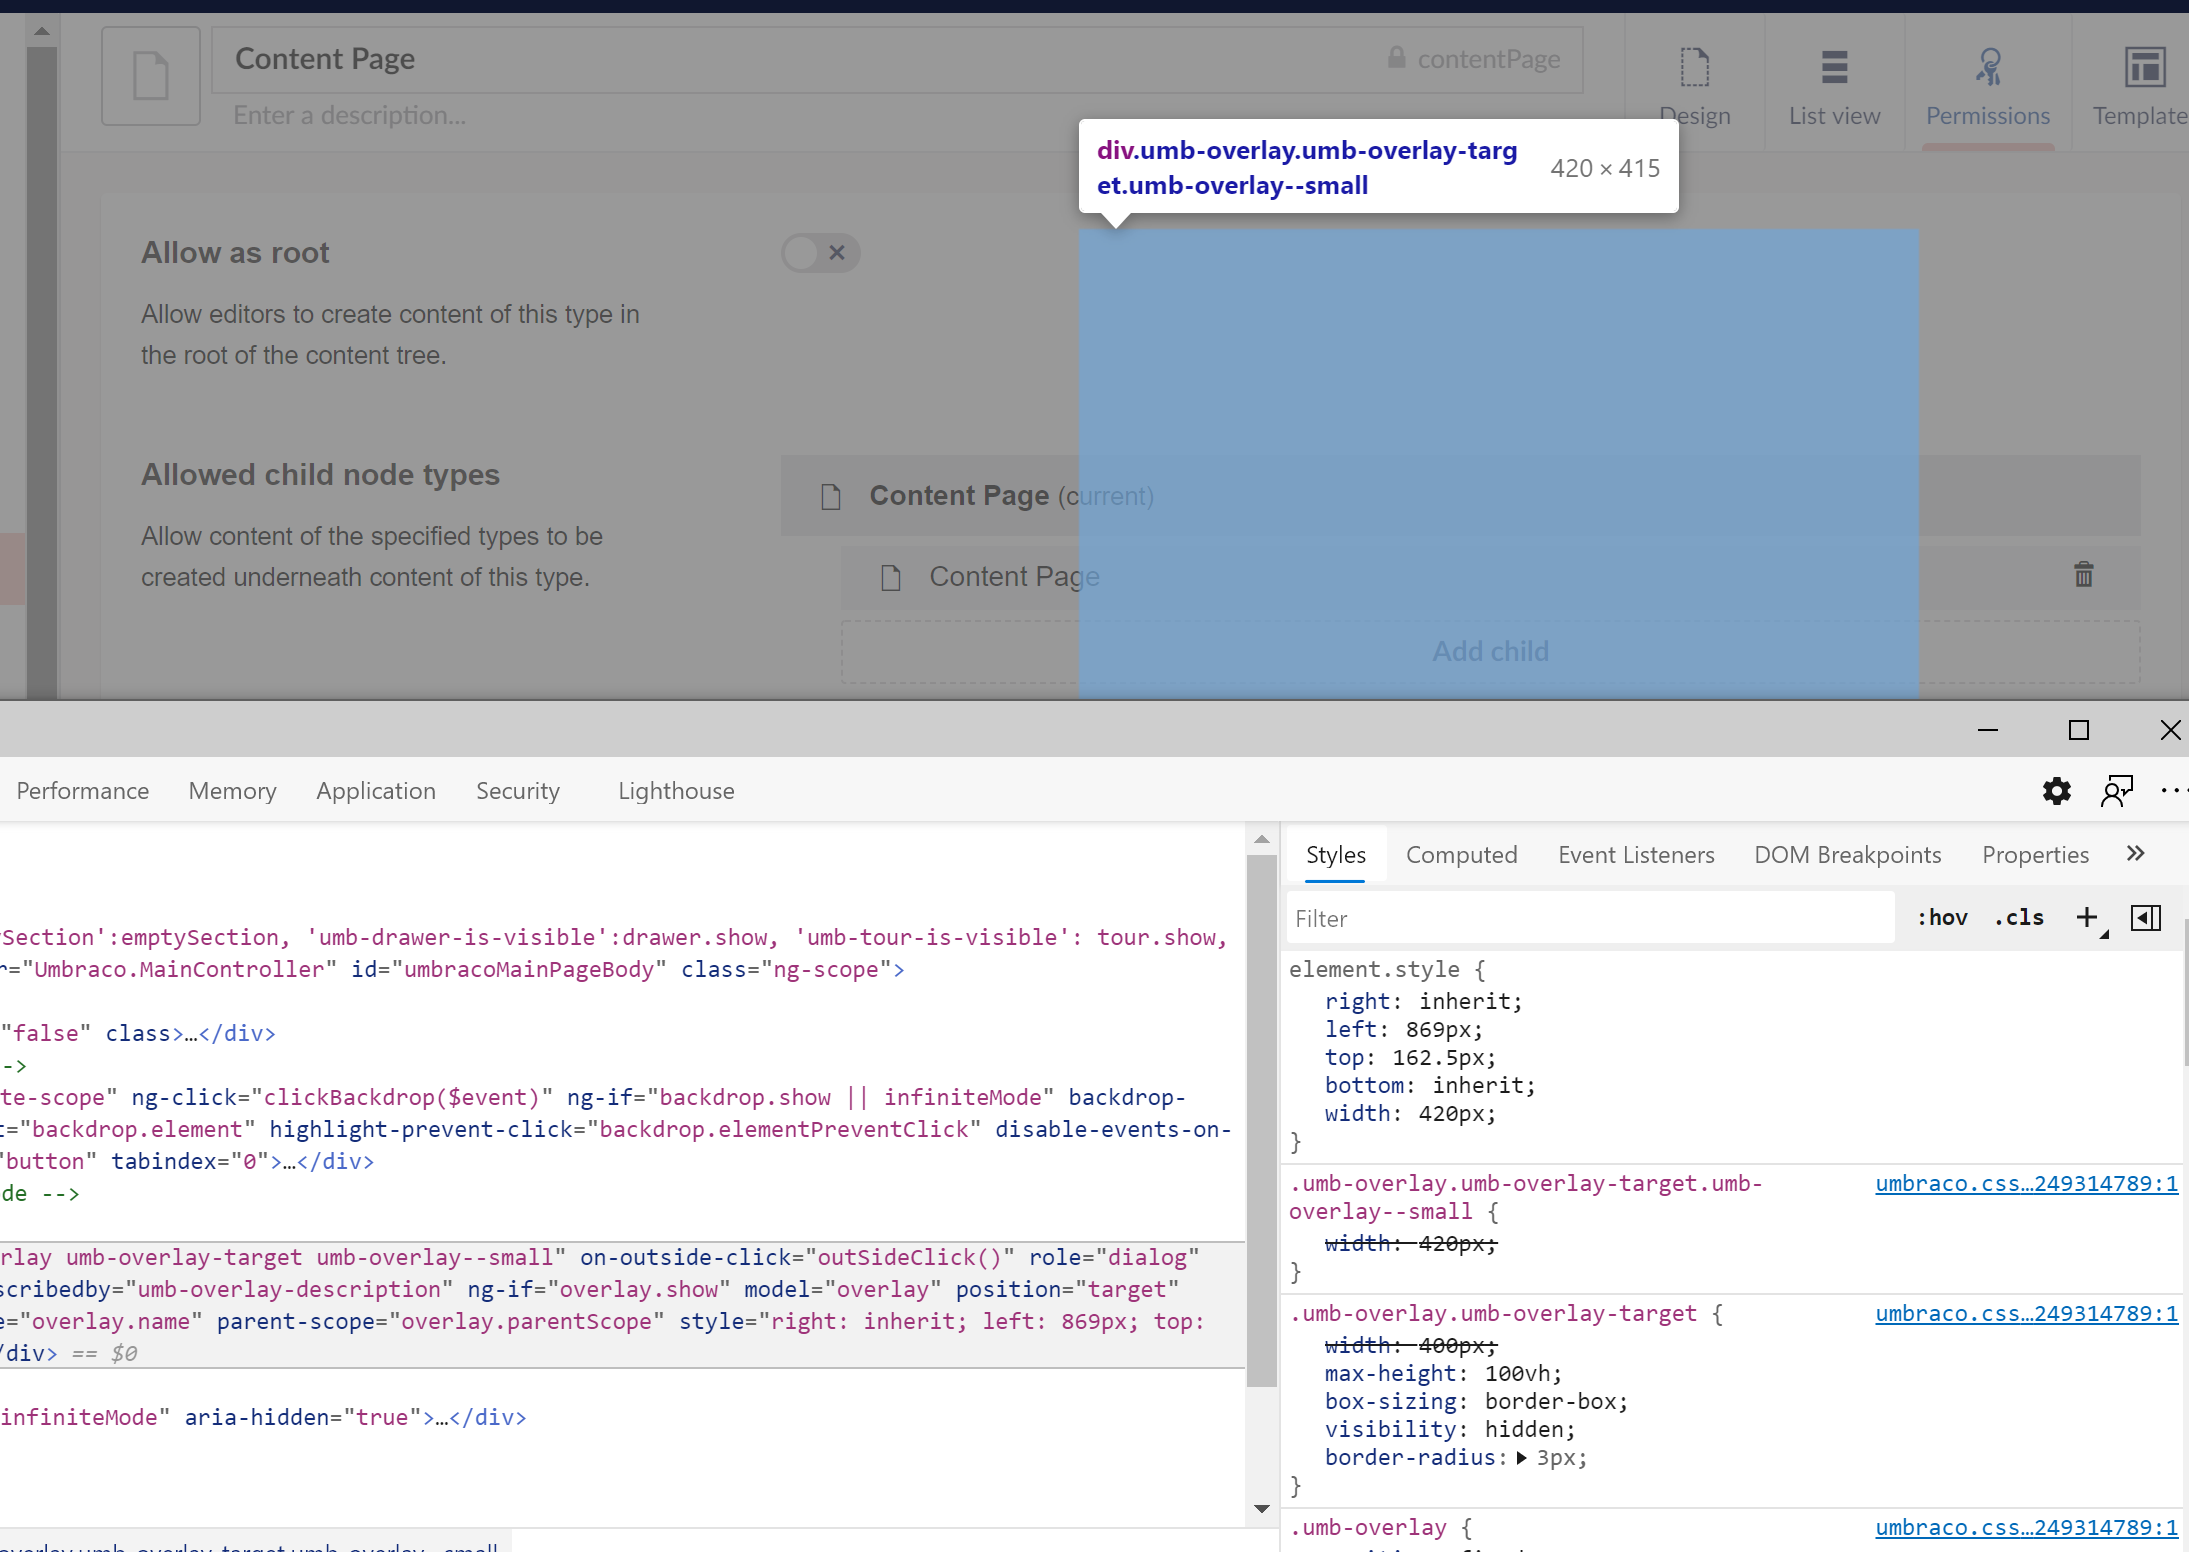The height and width of the screenshot is (1552, 2189).
Task: Open the new rule dropdown arrow
Action: 2103,932
